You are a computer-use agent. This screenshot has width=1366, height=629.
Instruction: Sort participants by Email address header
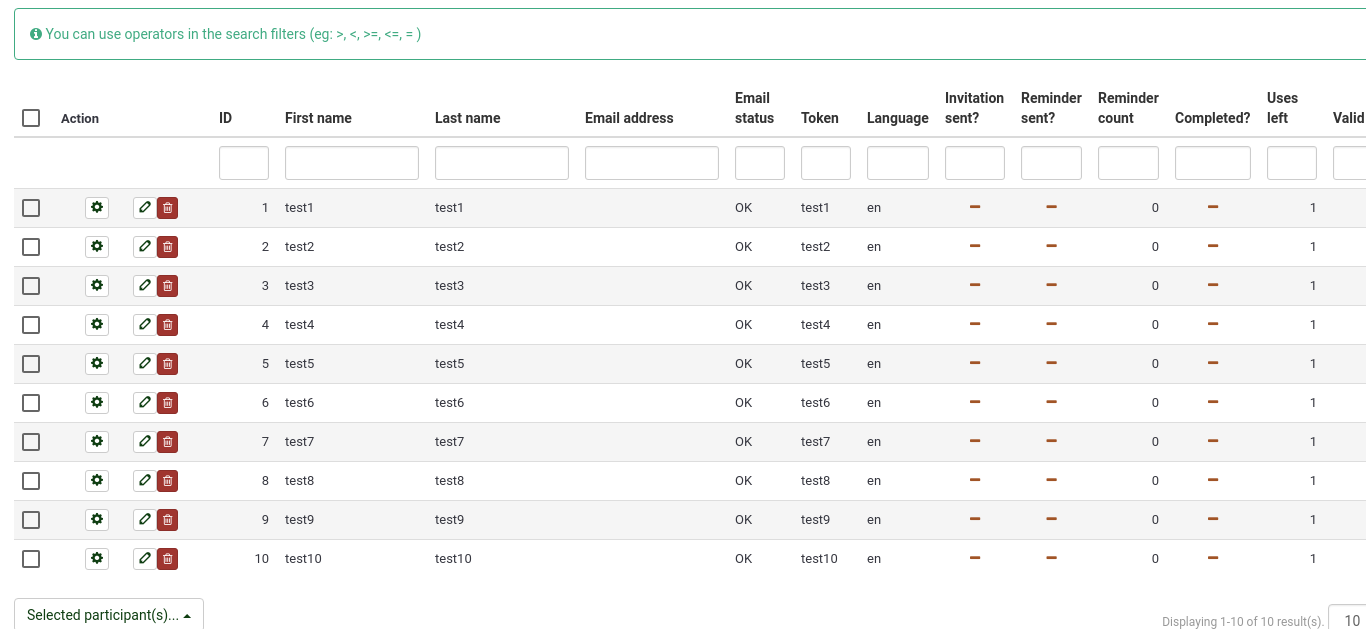(629, 118)
